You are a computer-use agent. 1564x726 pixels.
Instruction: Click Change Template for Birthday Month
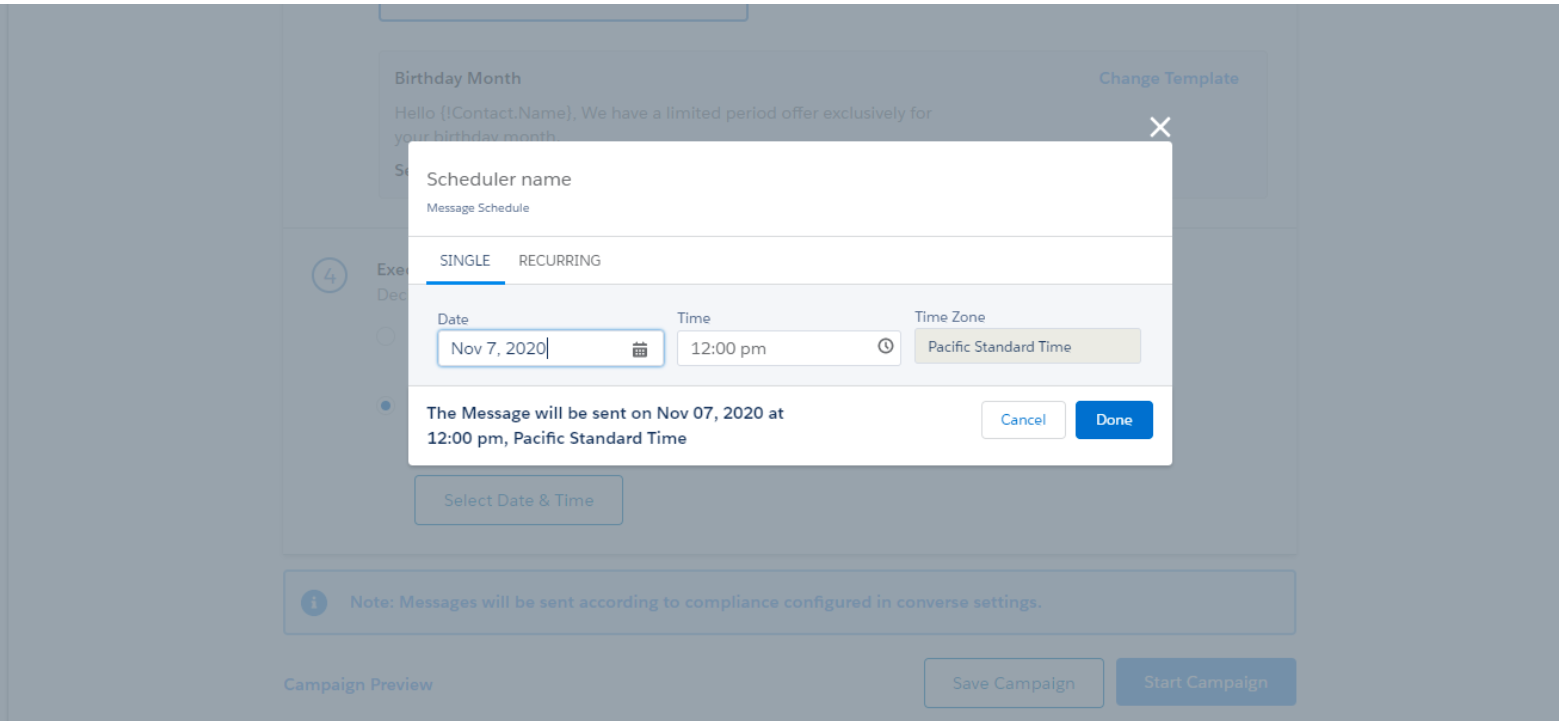point(1168,78)
